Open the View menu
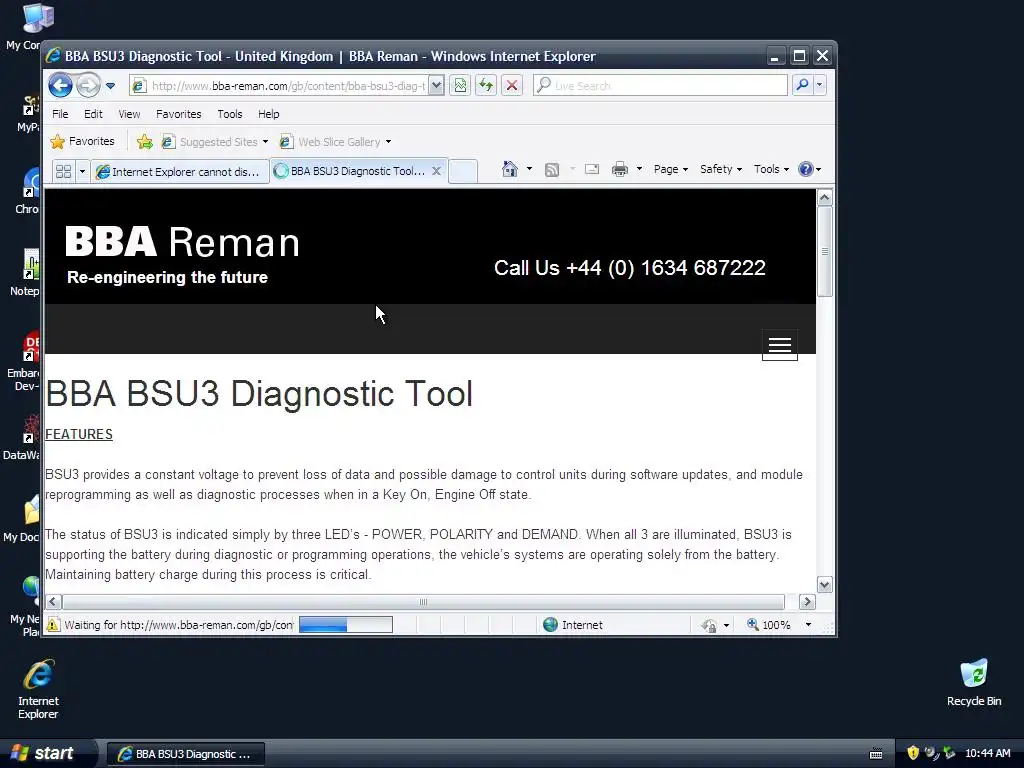The image size is (1024, 768). pos(129,114)
